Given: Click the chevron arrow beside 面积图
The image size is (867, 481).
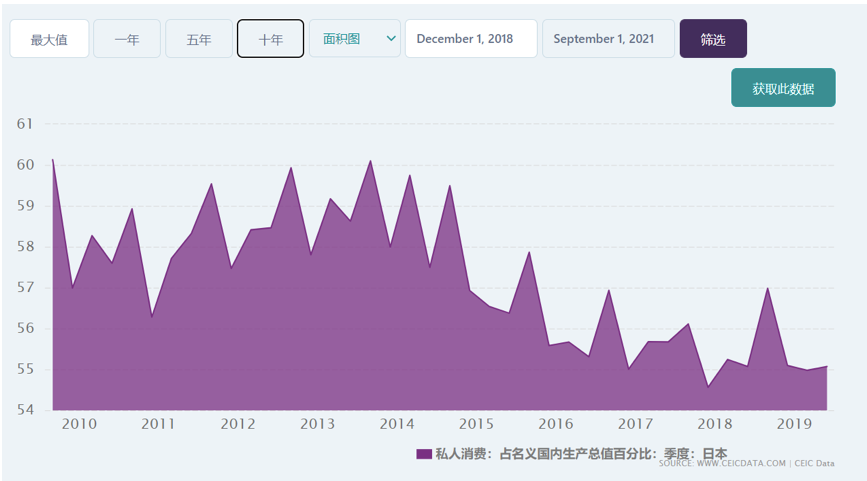Looking at the screenshot, I should [x=391, y=39].
